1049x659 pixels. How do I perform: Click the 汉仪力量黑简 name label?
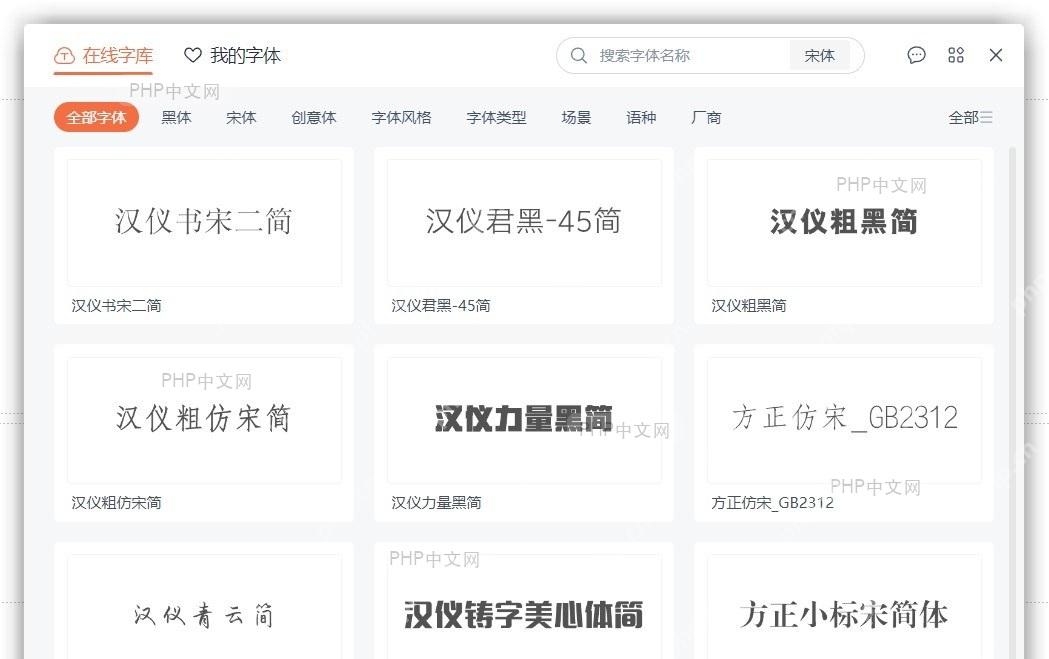(436, 502)
